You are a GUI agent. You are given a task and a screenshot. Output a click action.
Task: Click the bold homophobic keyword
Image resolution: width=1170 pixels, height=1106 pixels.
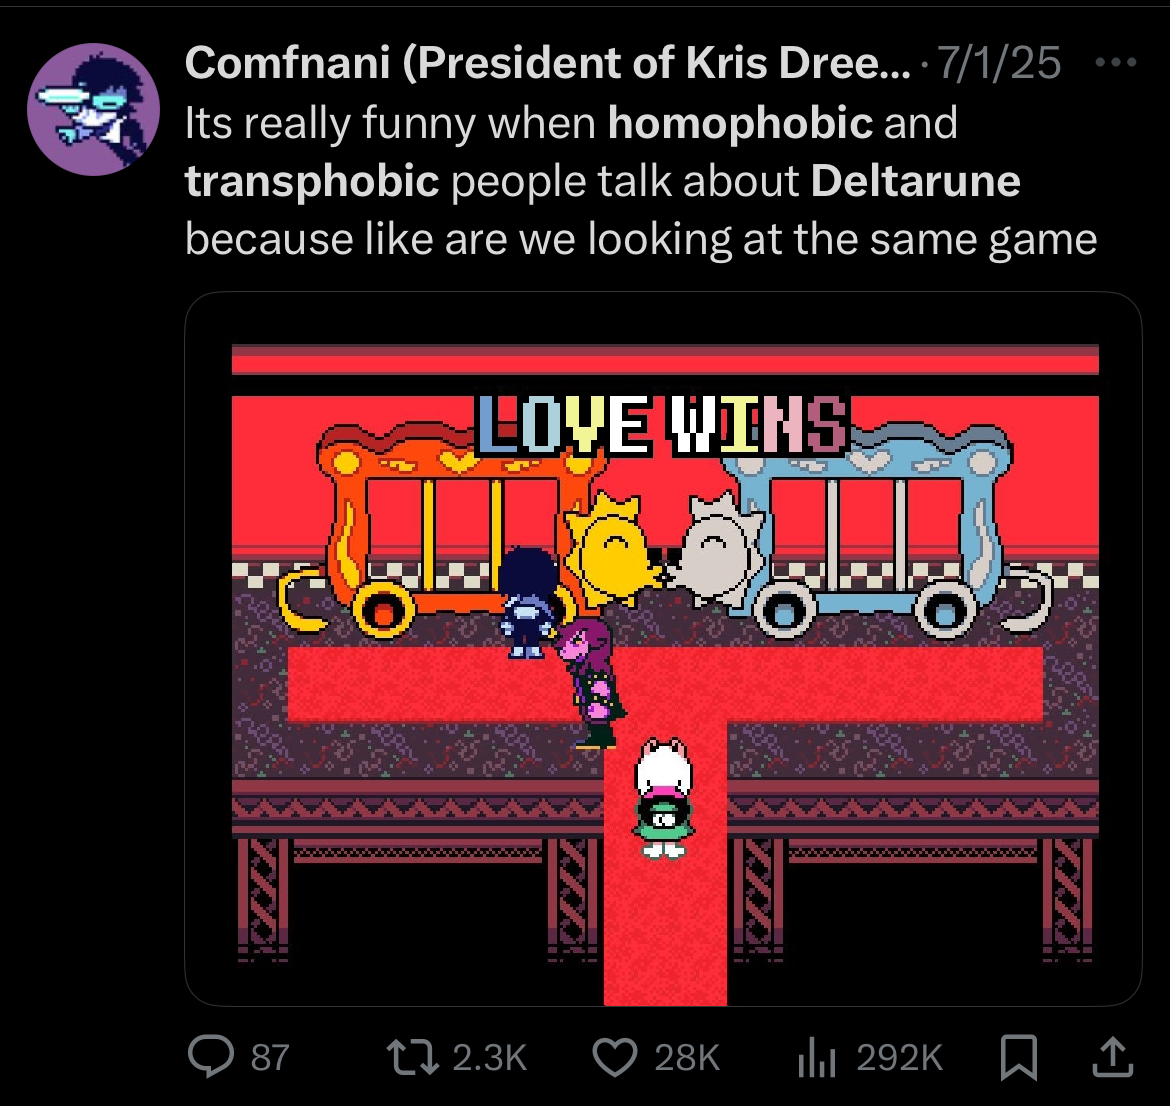pyautogui.click(x=740, y=122)
